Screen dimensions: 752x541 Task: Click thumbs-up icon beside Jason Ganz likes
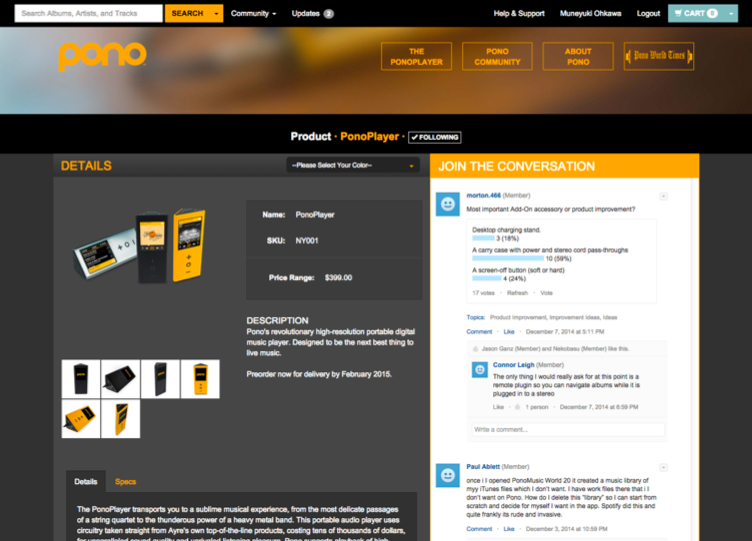click(x=475, y=349)
